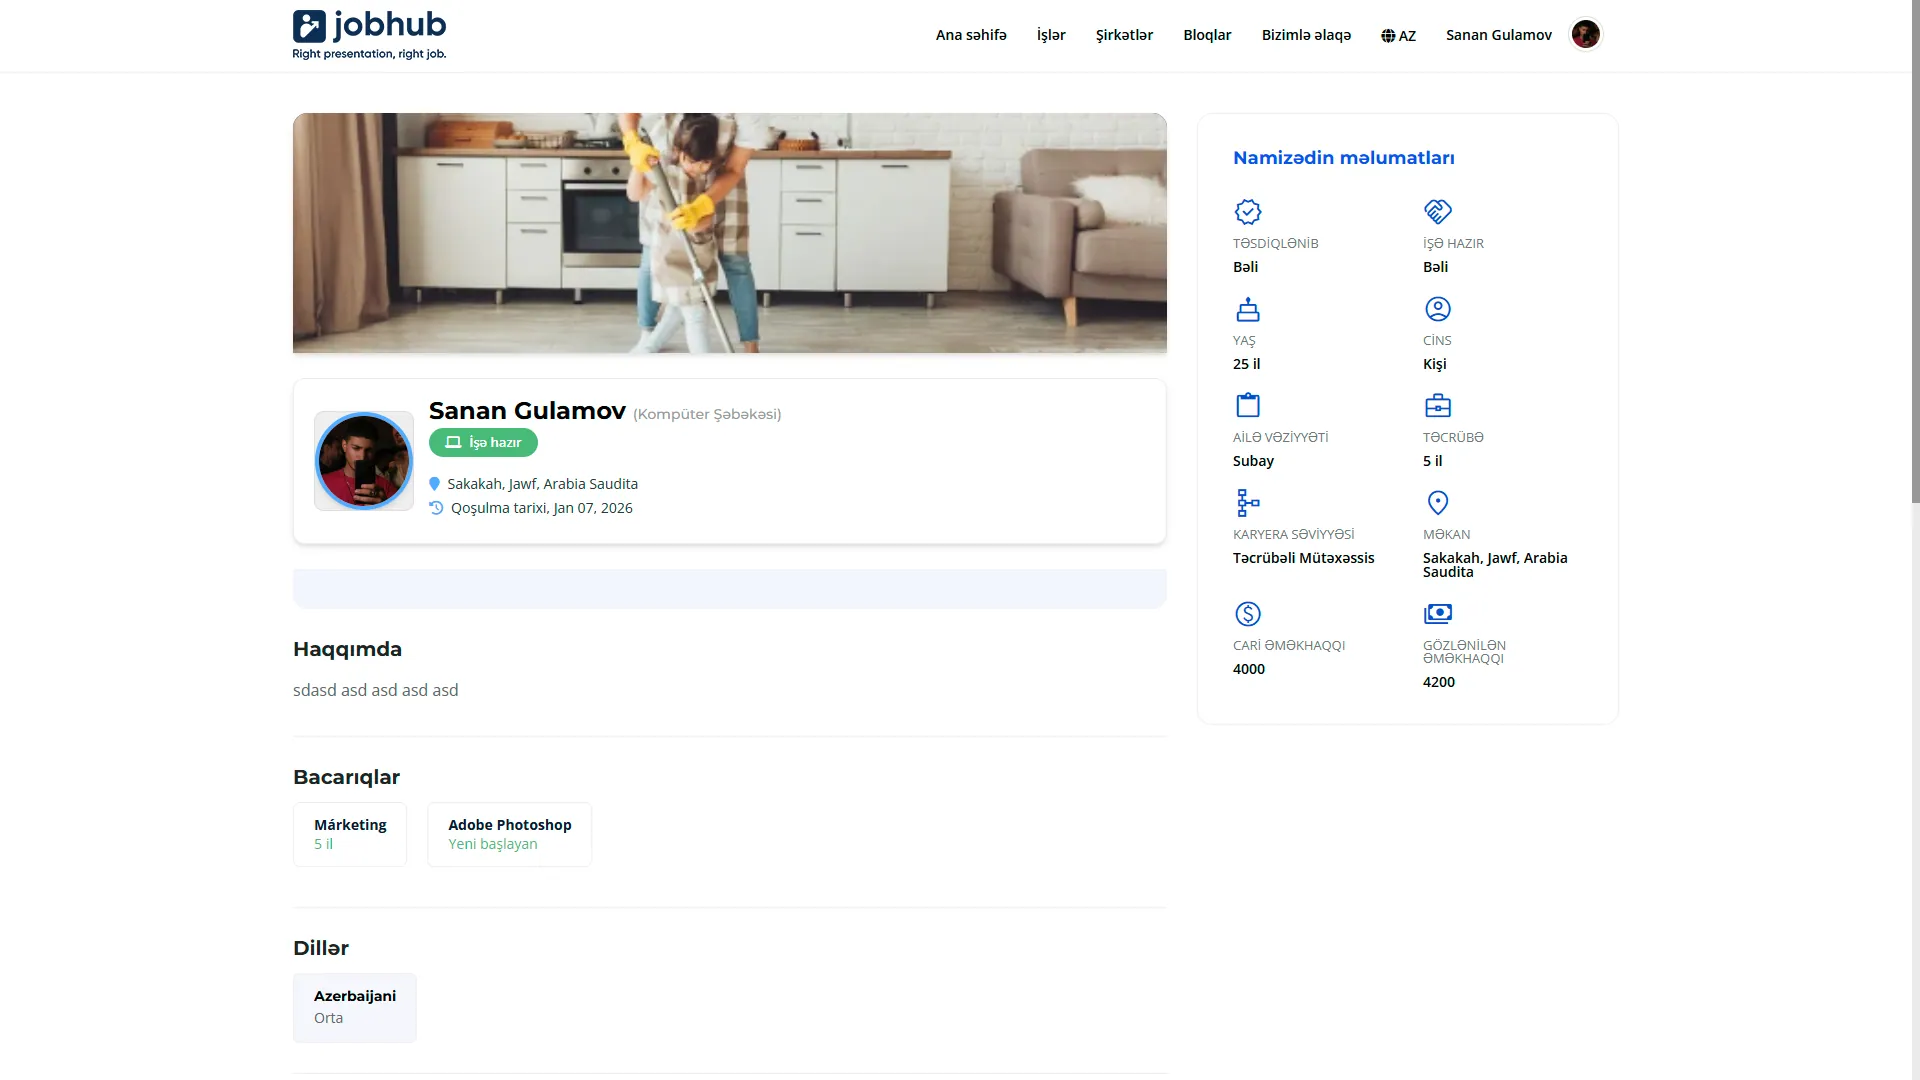Click the globe icon next to AZ
This screenshot has width=1920, height=1080.
pos(1388,36)
